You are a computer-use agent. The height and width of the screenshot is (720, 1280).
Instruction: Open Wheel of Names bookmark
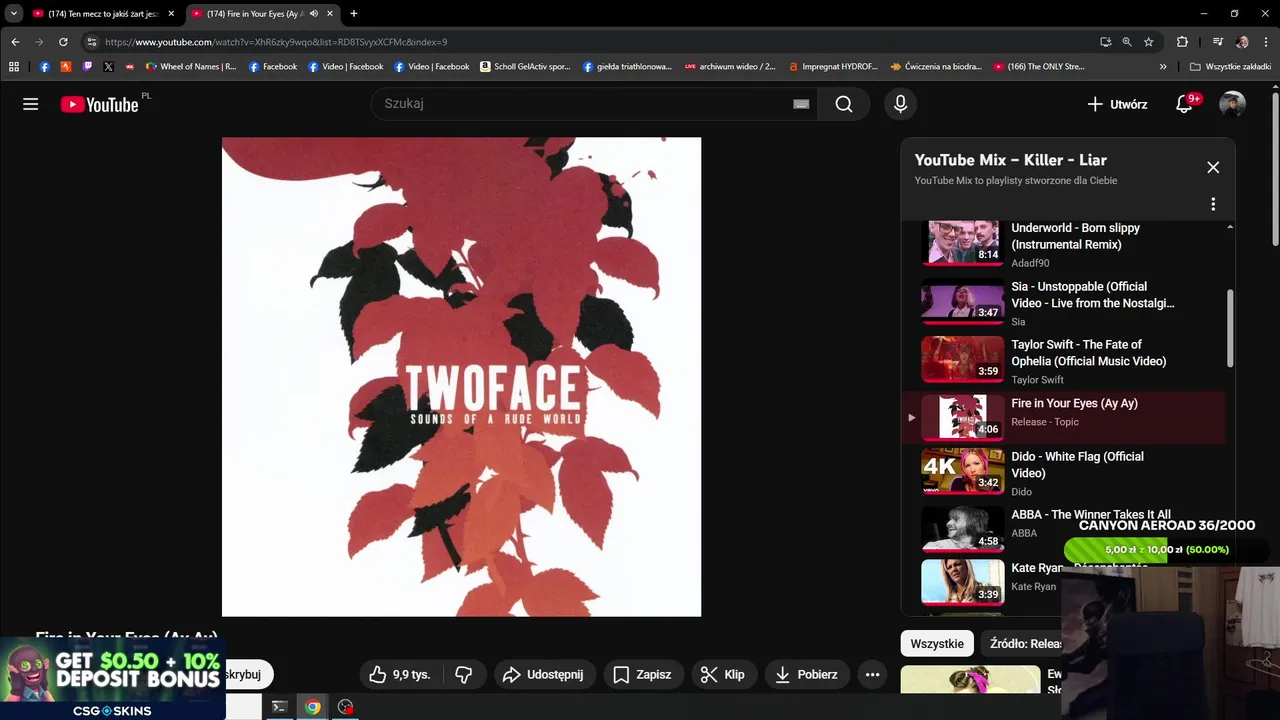tap(191, 67)
